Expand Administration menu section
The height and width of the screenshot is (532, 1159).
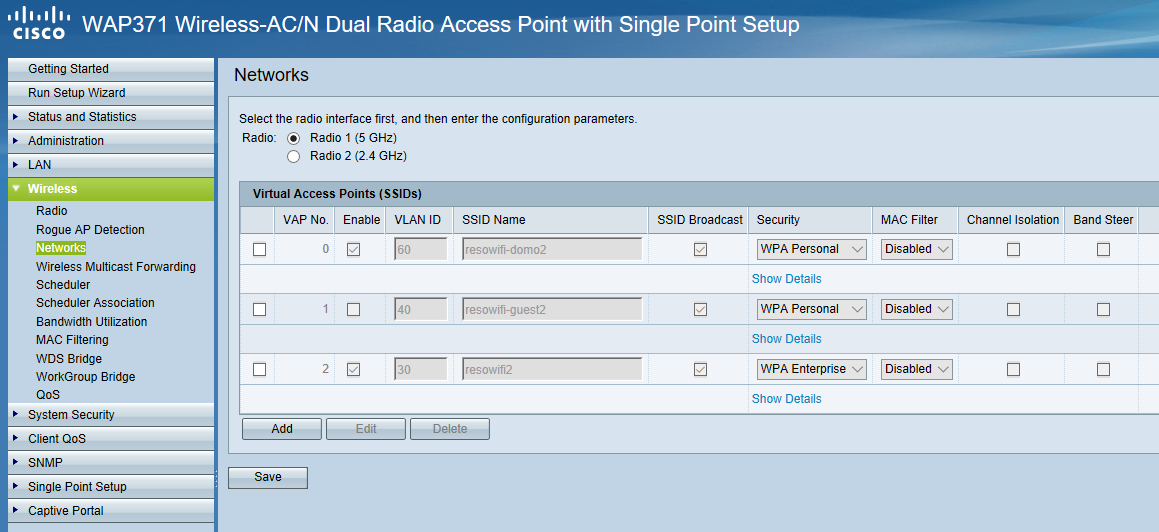click(x=111, y=140)
